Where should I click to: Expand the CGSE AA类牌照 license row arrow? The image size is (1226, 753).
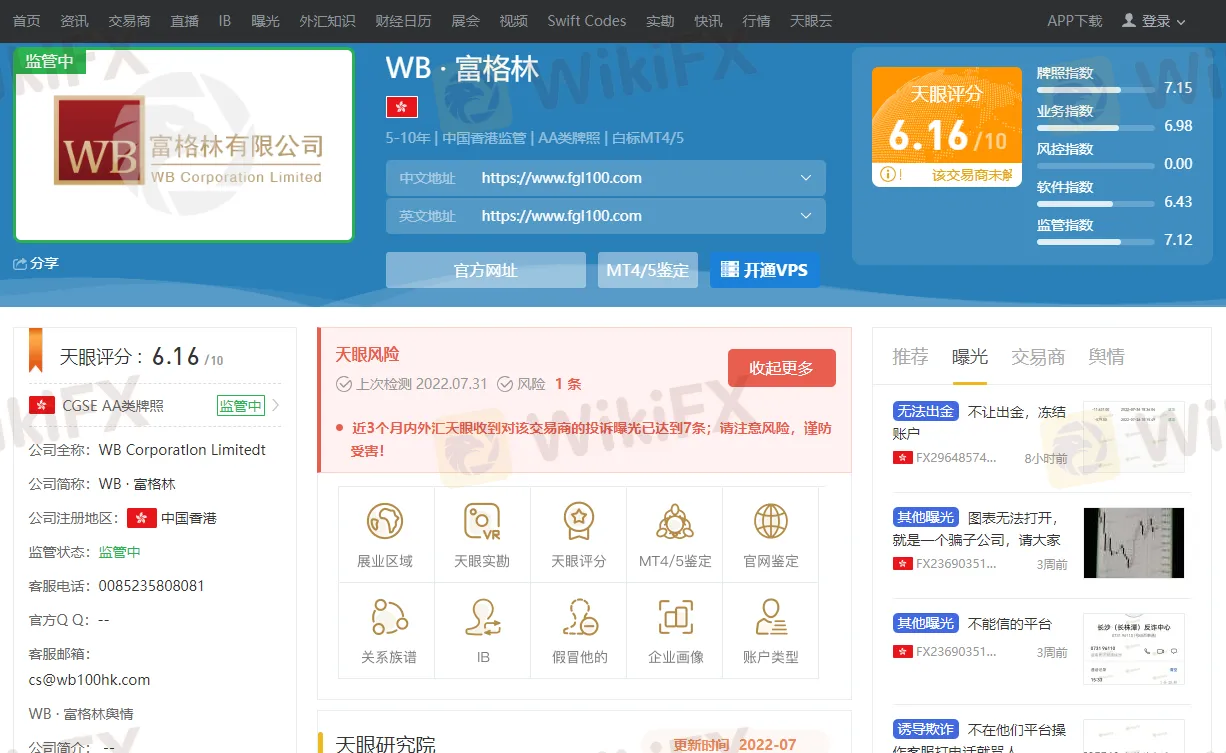[276, 405]
